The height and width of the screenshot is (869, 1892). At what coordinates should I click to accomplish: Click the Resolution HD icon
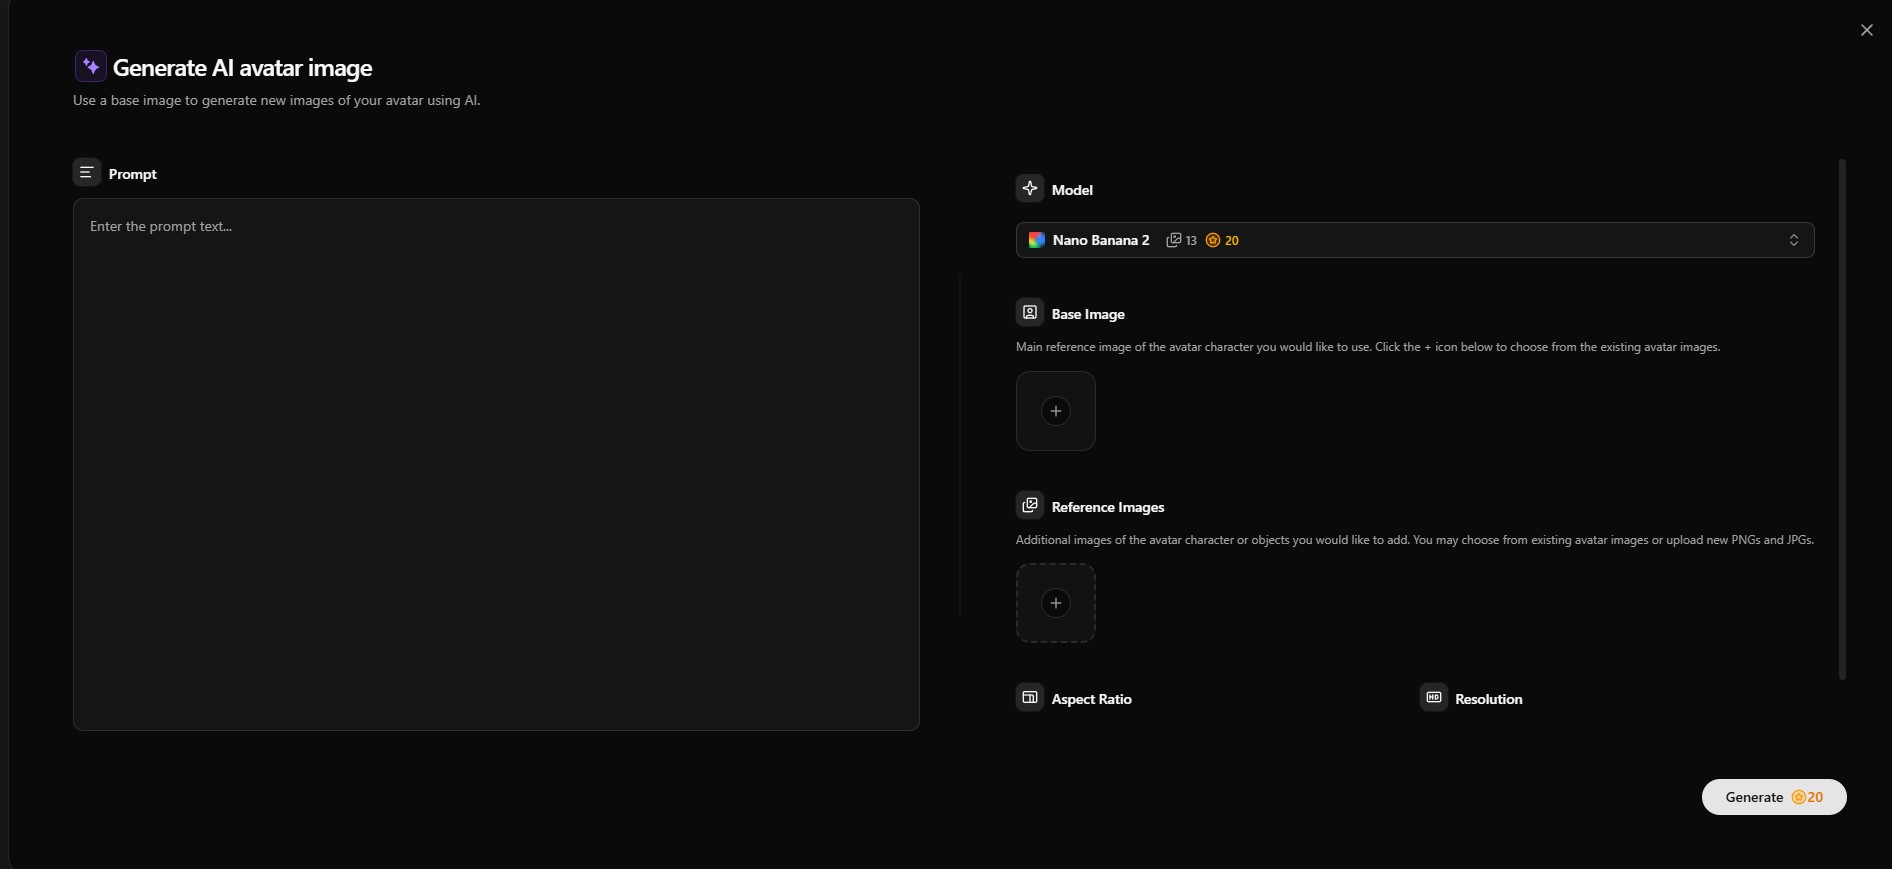(1434, 697)
